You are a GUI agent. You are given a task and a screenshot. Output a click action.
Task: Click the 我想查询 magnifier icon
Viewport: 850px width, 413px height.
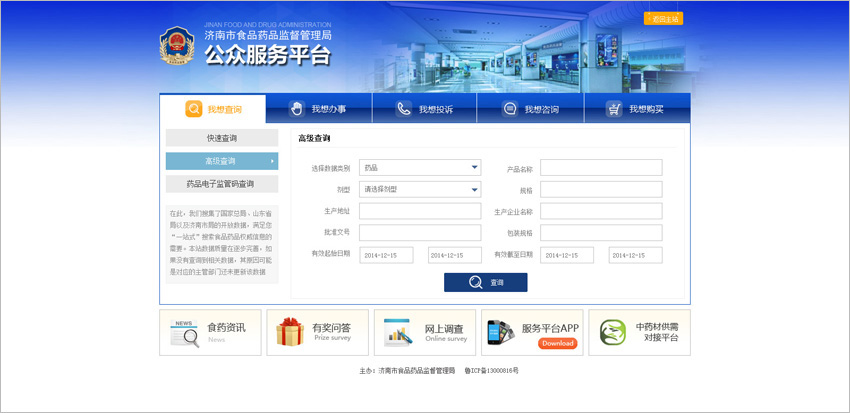tap(194, 109)
